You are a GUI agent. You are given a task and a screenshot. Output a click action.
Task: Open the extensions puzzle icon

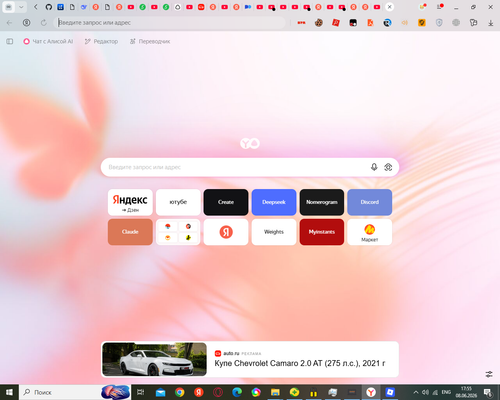point(473,23)
